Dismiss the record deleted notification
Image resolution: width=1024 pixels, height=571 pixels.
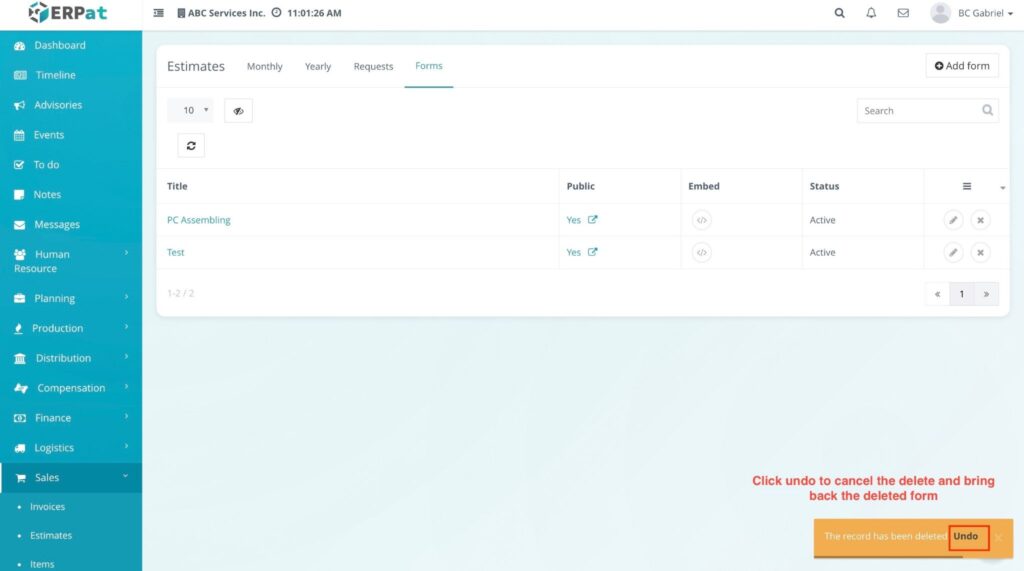[x=998, y=537]
